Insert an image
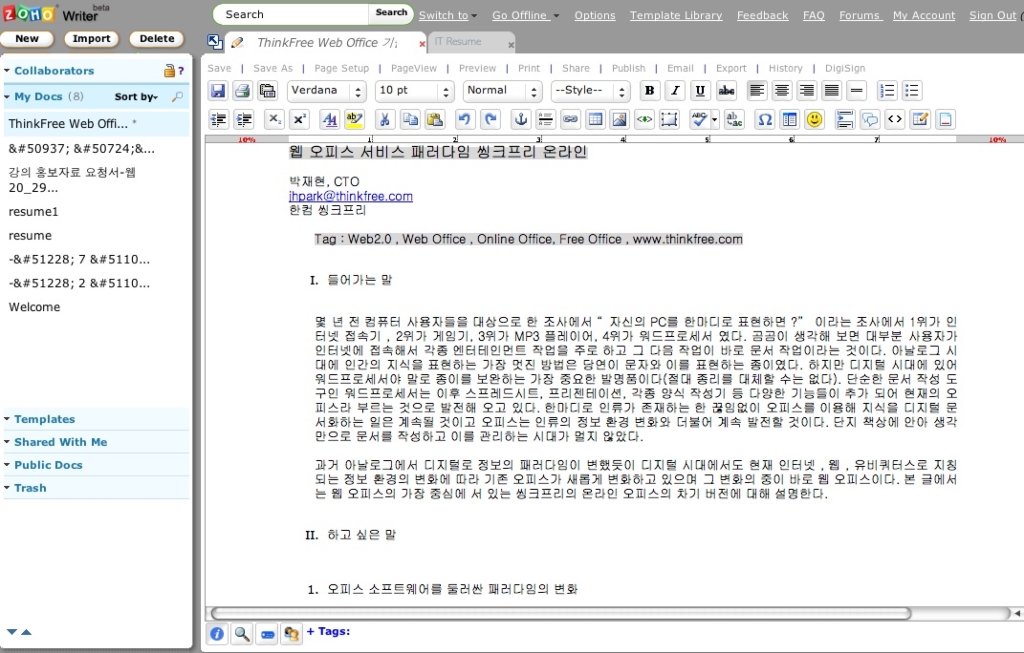Viewport: 1024px width, 653px height. coord(619,119)
